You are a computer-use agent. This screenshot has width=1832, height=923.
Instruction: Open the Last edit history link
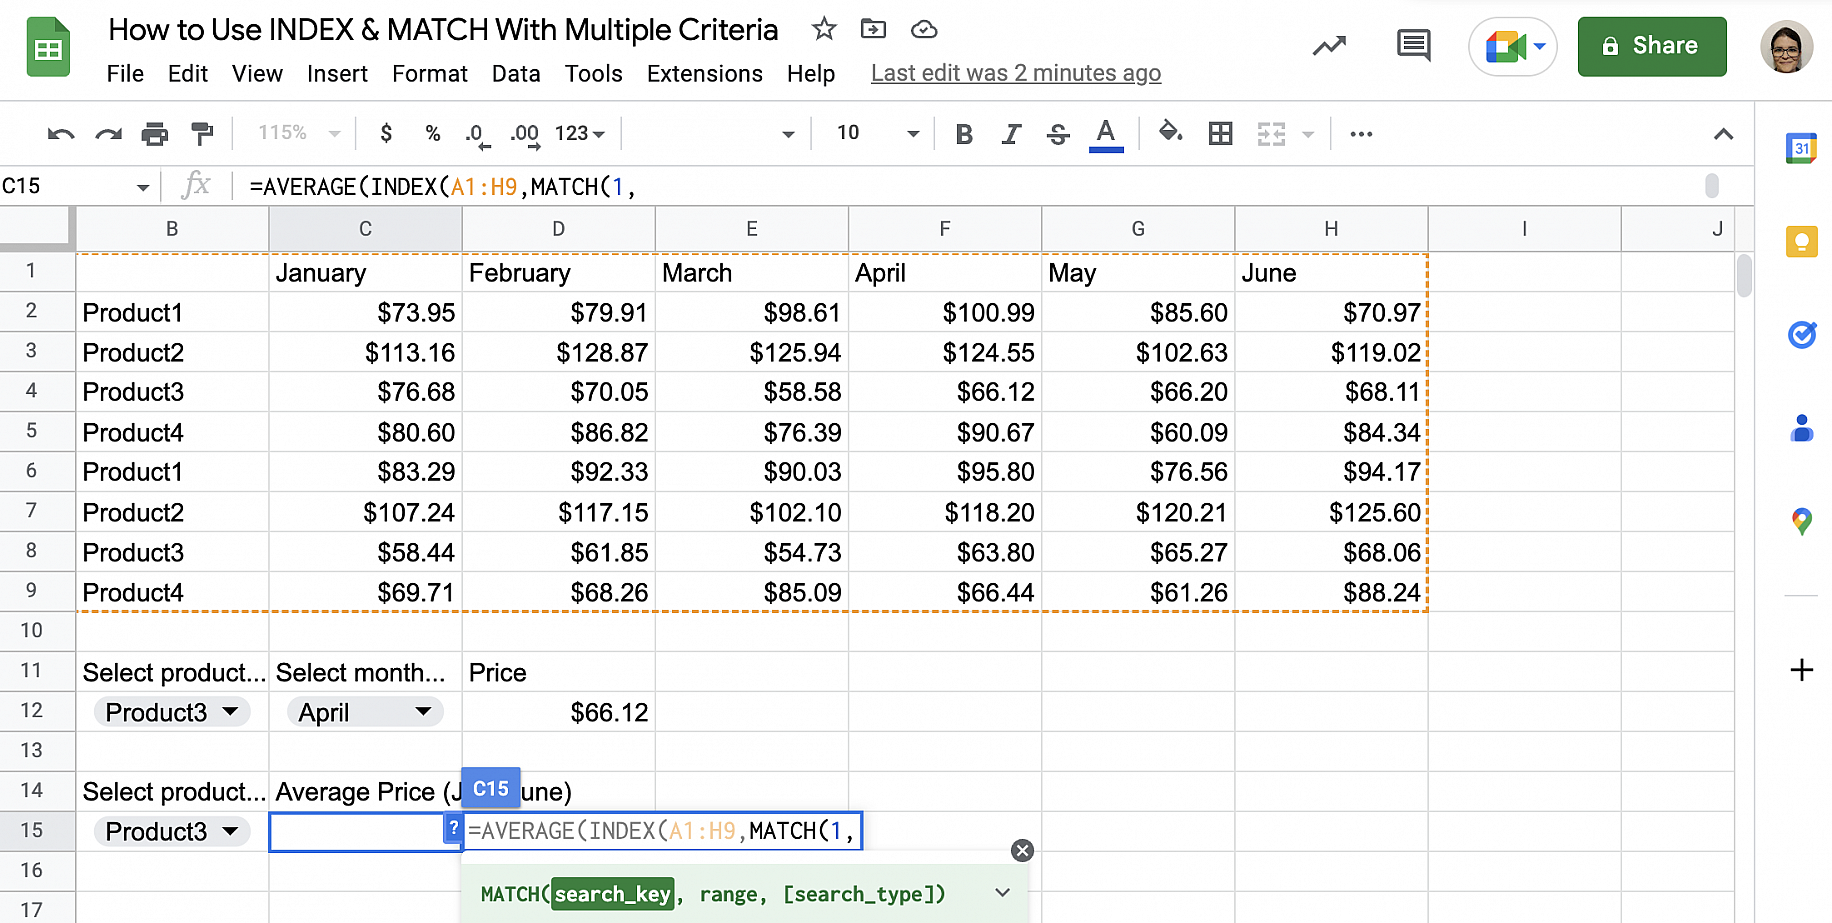[1016, 73]
